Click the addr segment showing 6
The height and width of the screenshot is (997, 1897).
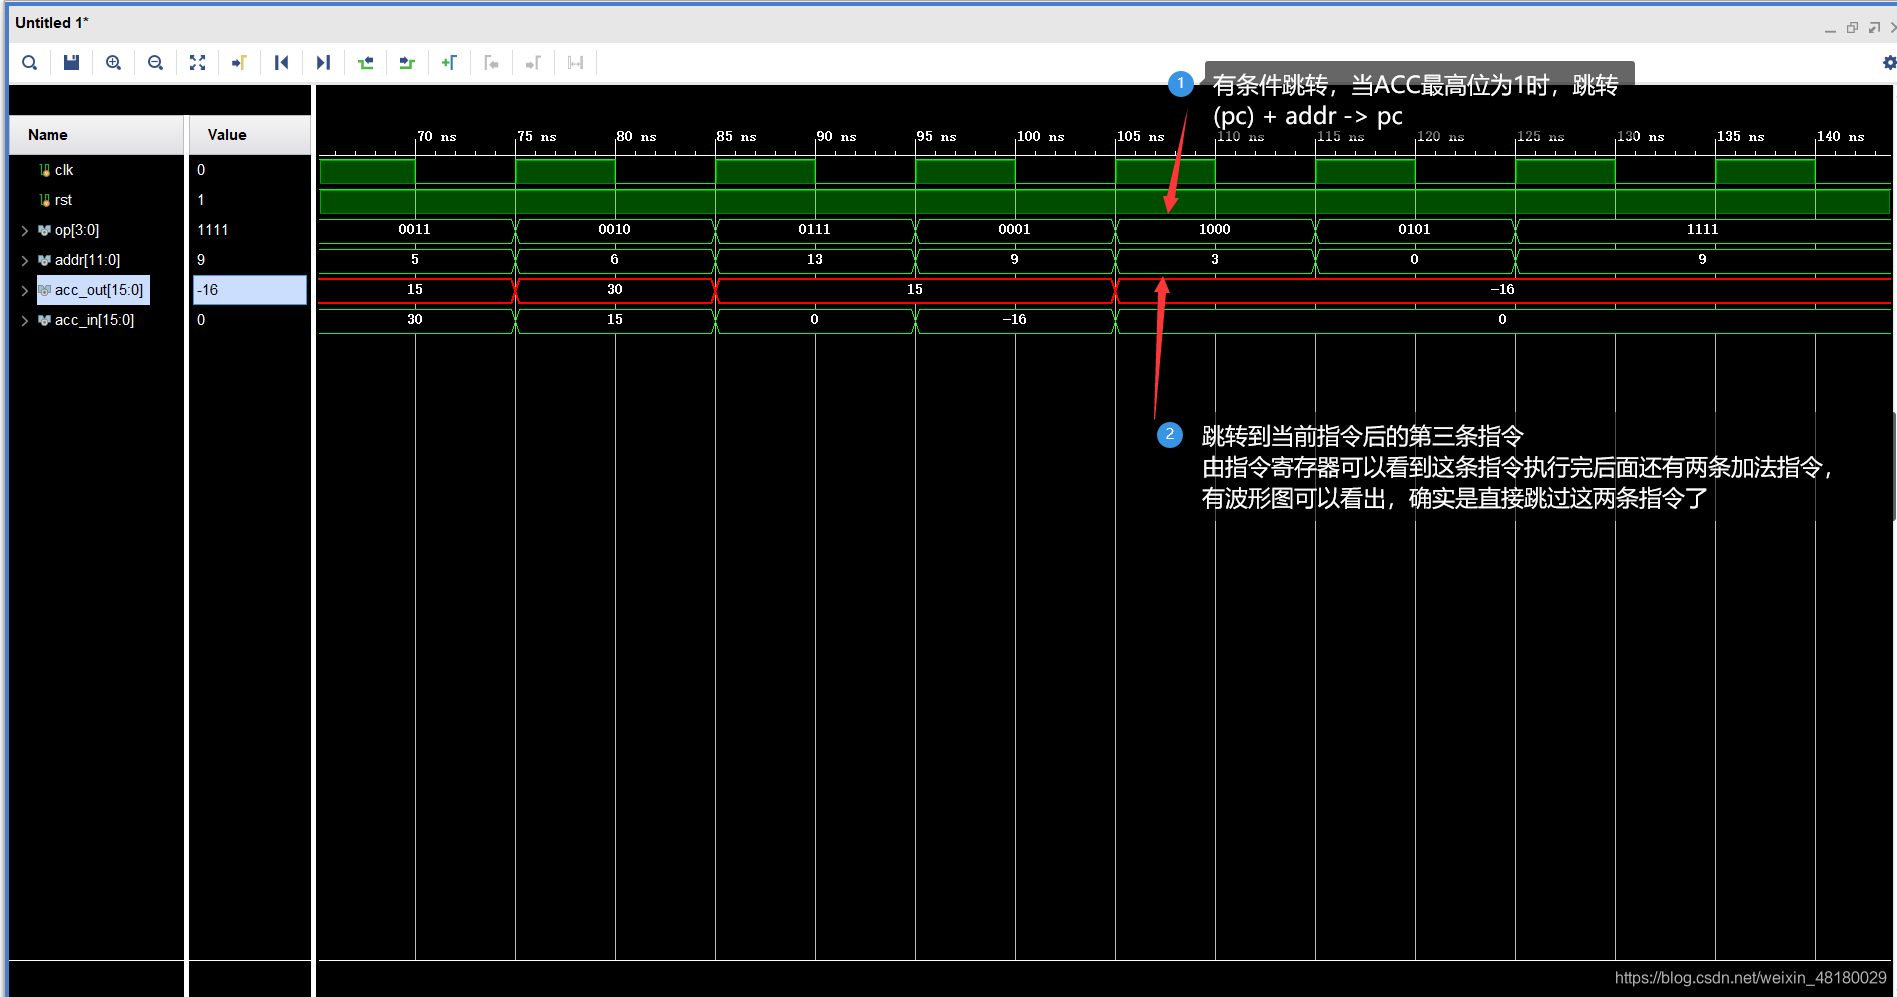(615, 260)
